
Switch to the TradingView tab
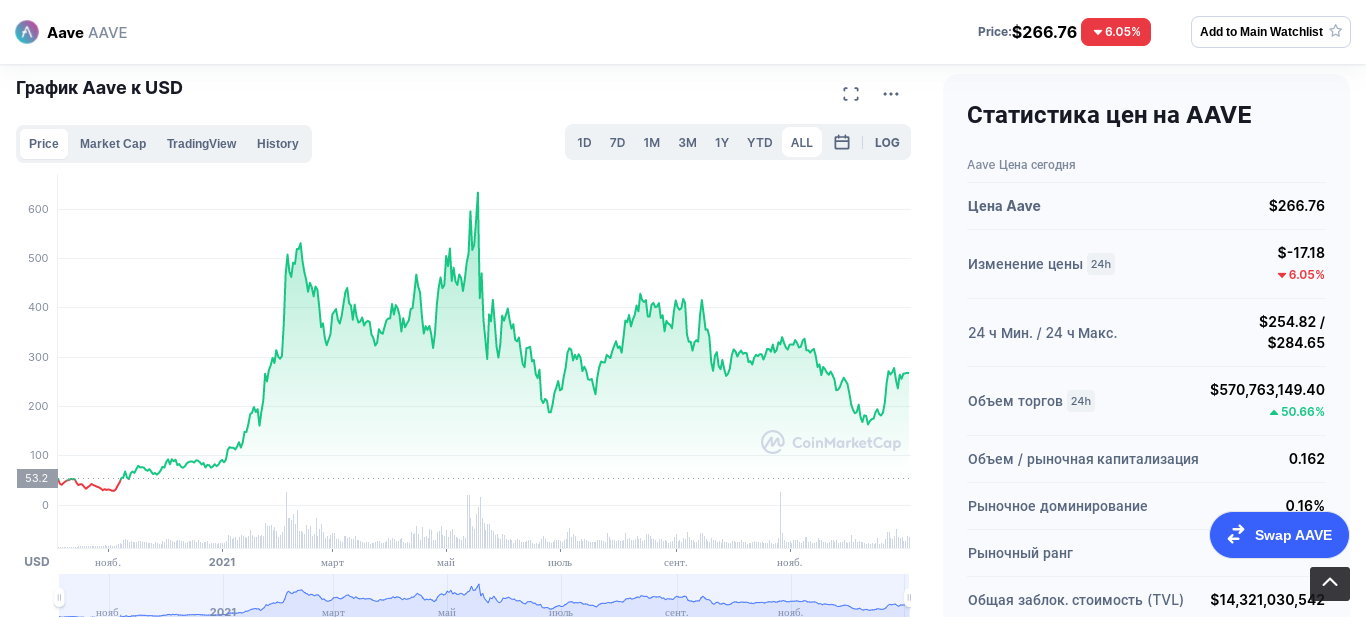coord(201,143)
